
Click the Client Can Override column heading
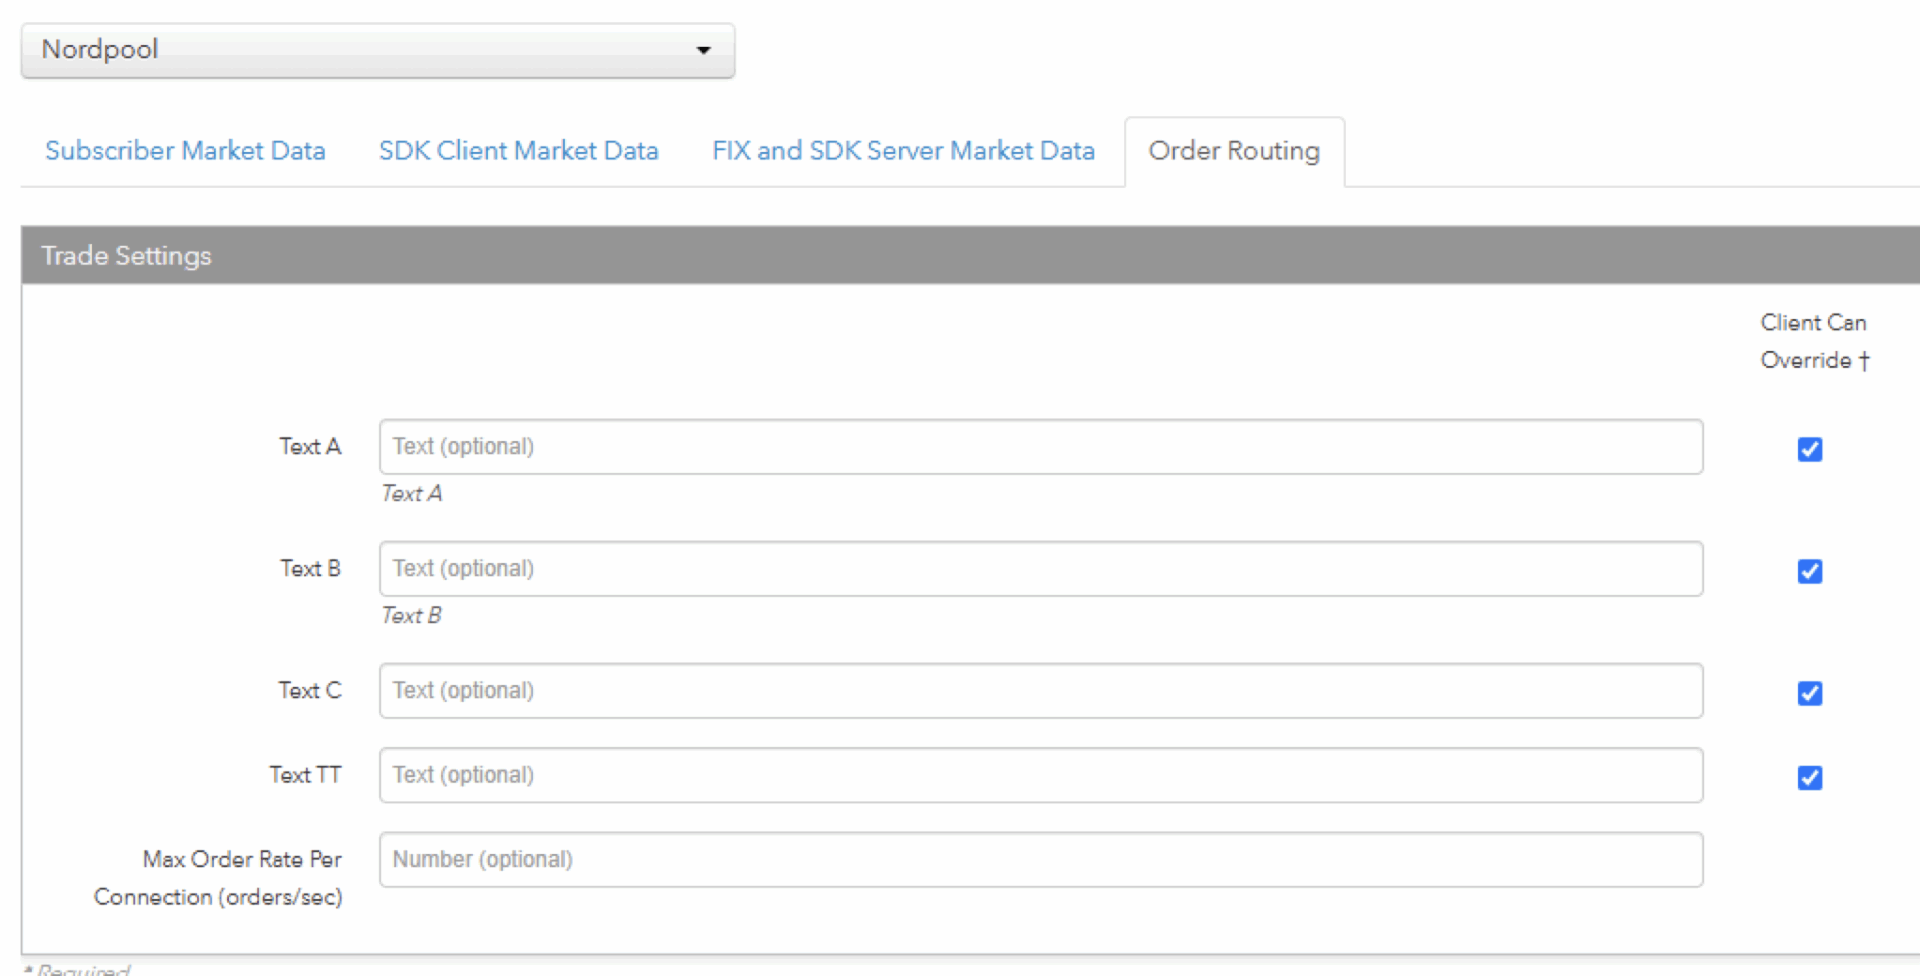point(1814,341)
